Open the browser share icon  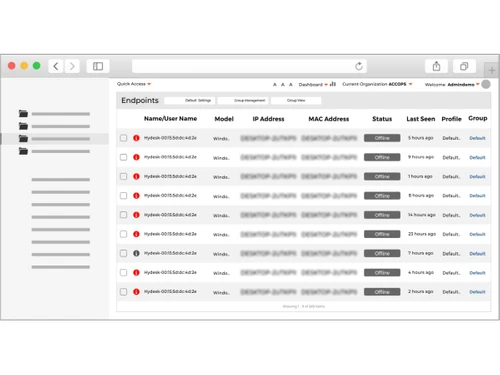pos(436,66)
